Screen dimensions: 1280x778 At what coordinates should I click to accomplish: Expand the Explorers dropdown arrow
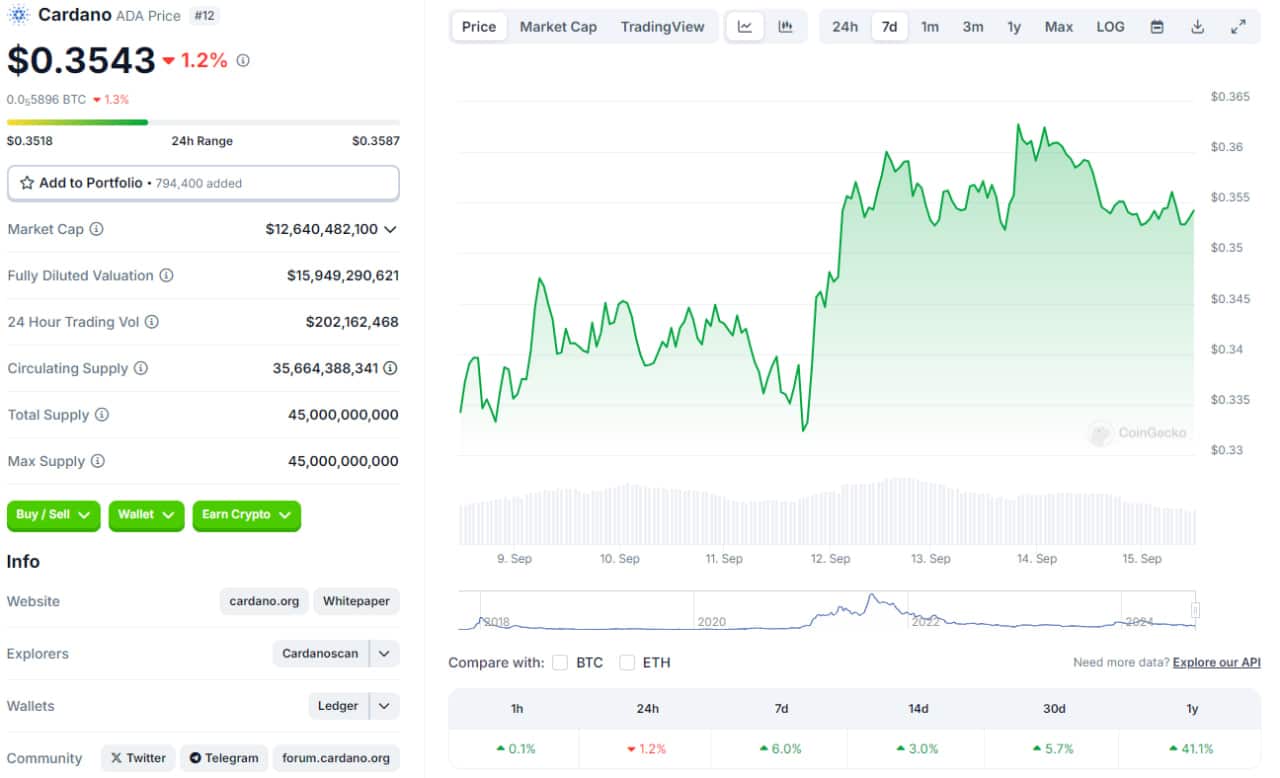pyautogui.click(x=385, y=654)
